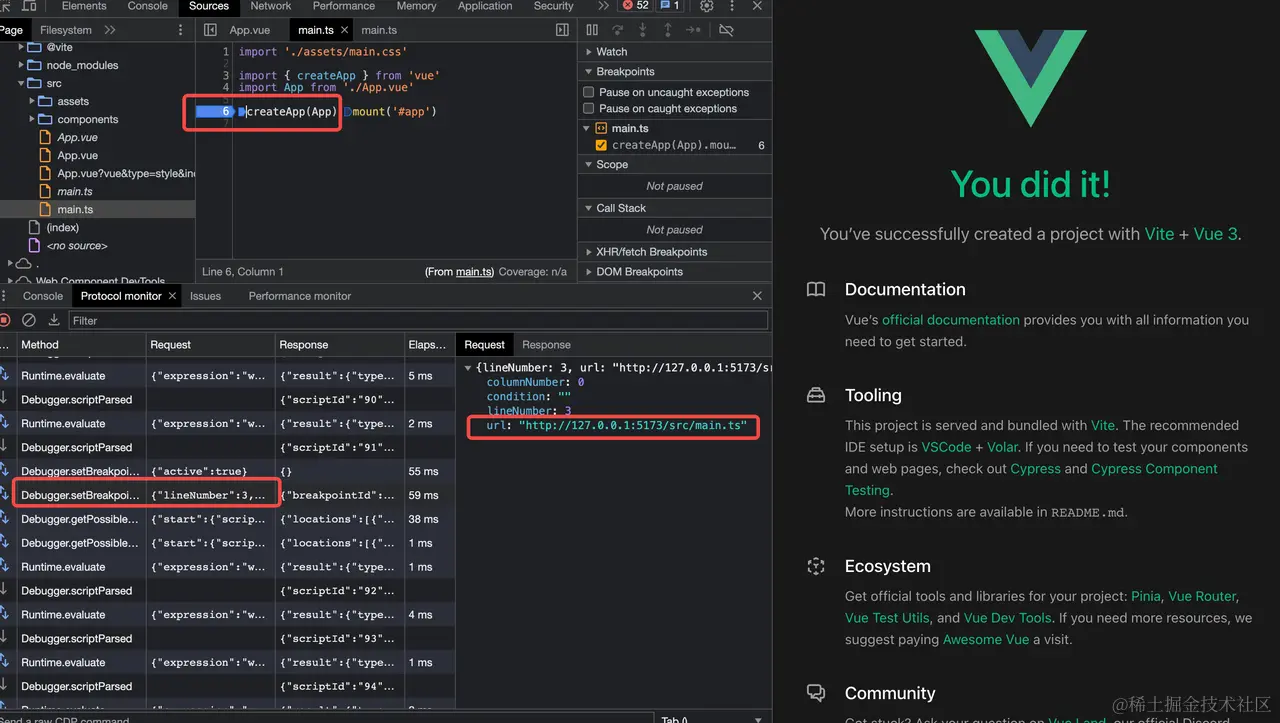Click the step over next function call icon
This screenshot has height=723, width=1280.
pos(617,31)
